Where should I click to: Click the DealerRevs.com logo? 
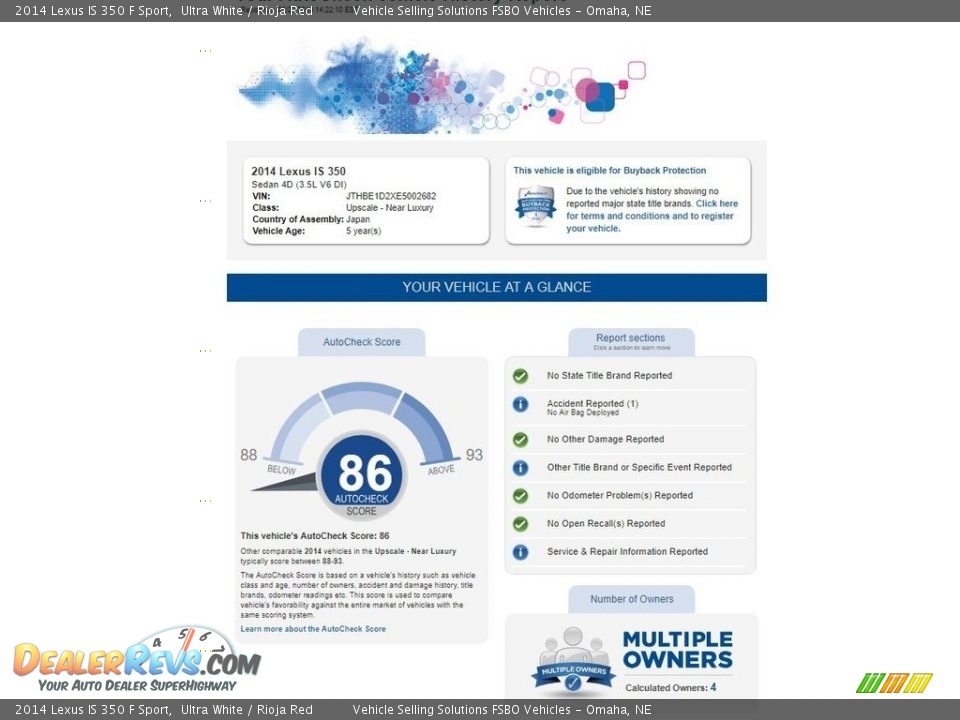coord(138,661)
